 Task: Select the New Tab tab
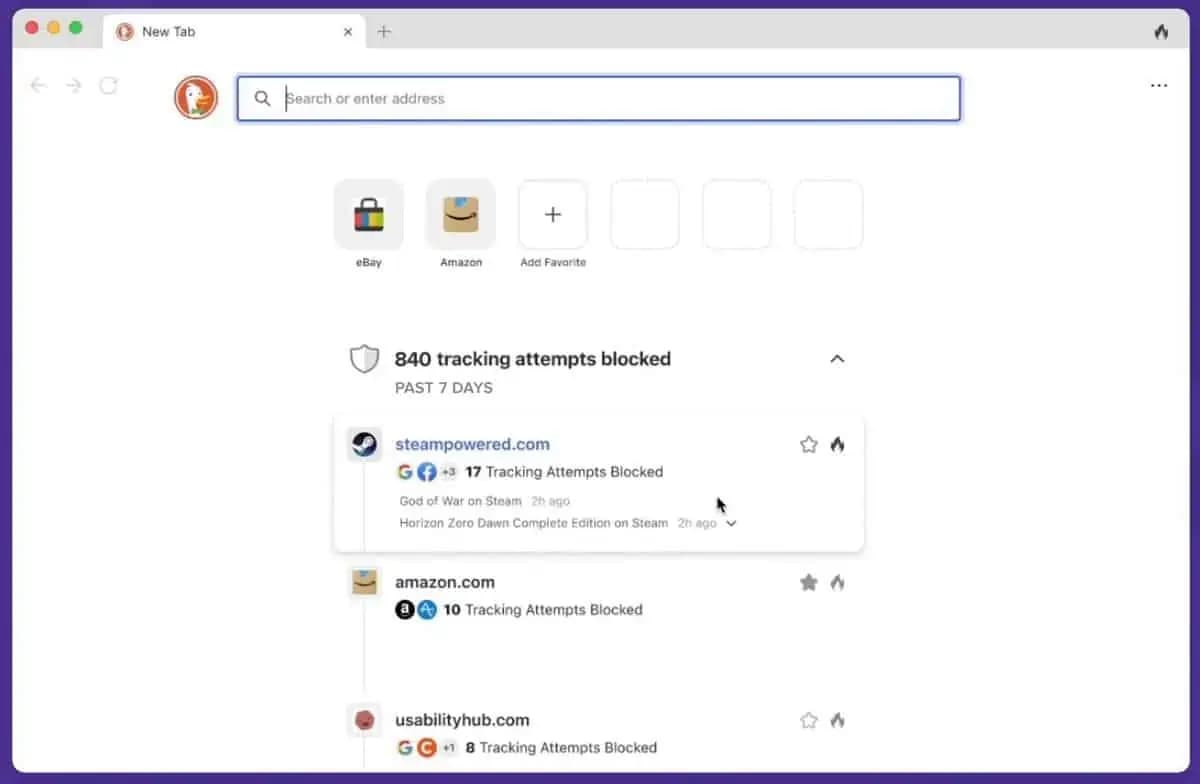click(x=234, y=32)
